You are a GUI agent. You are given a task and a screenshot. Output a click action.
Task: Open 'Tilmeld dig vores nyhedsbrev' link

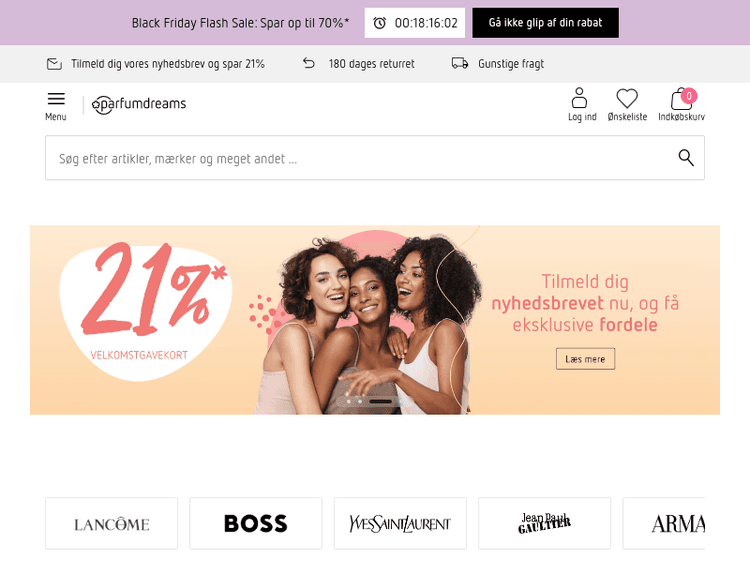[167, 64]
